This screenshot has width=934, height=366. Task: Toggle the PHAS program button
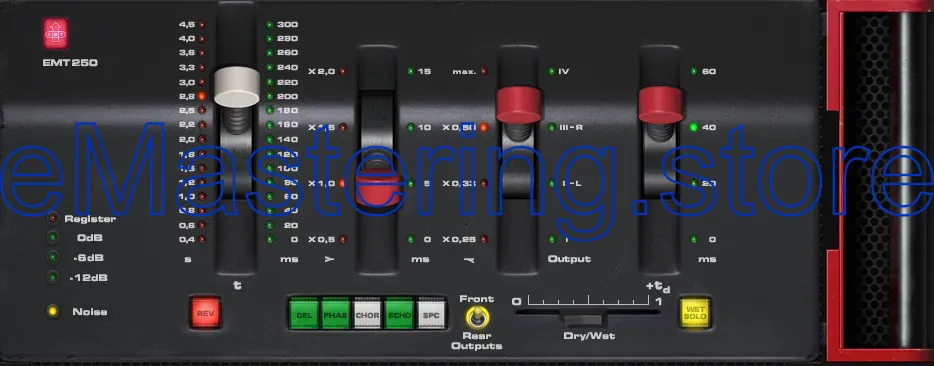pos(336,314)
